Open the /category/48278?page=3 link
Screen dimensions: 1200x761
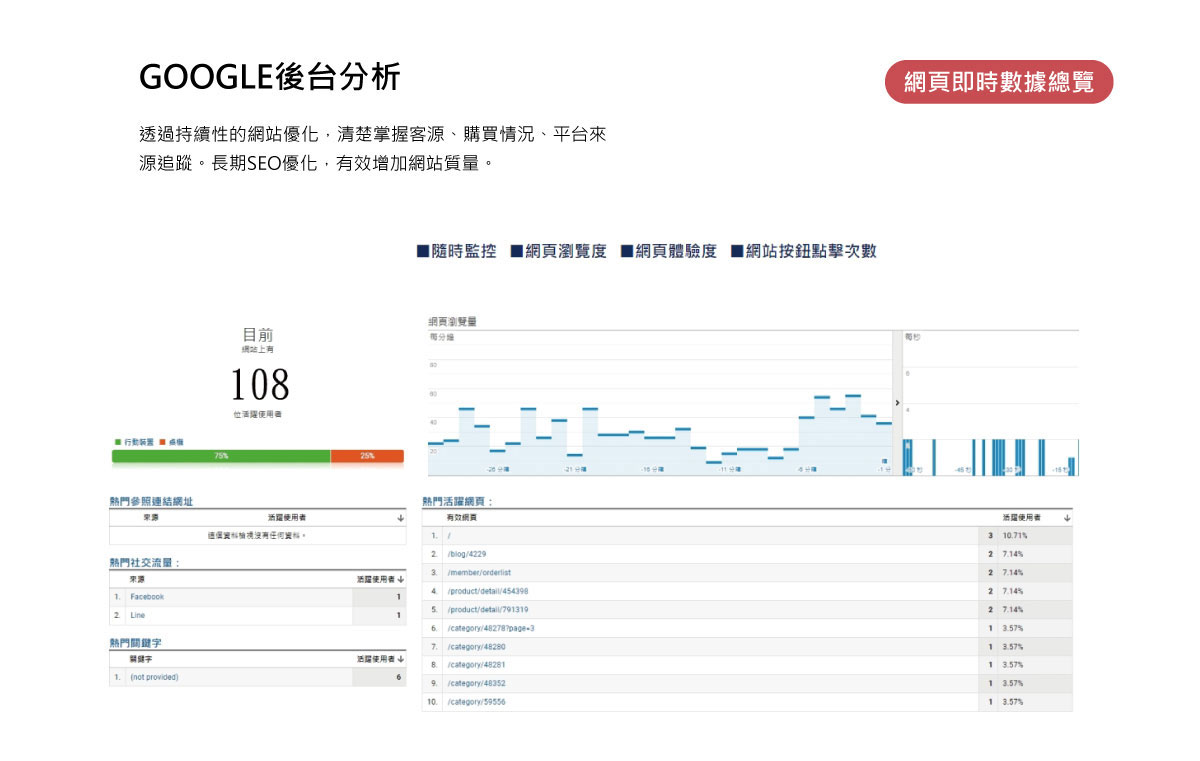[491, 628]
